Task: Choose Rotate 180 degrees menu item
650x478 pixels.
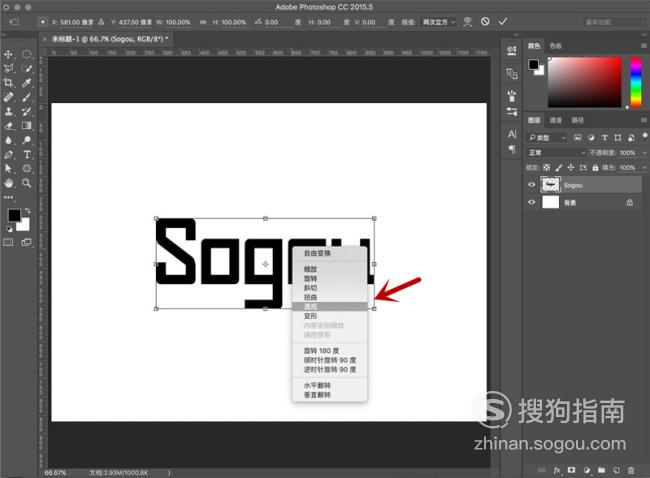Action: pyautogui.click(x=330, y=351)
